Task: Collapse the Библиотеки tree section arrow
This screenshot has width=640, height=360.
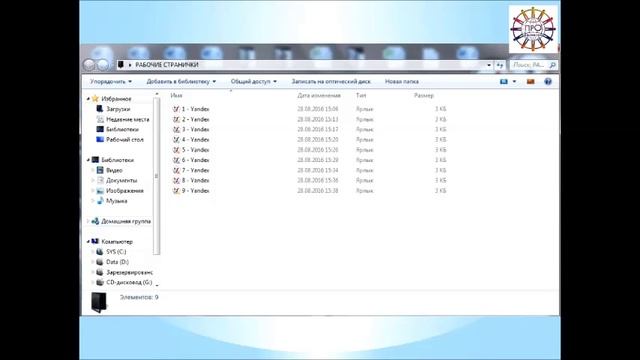Action: 88,160
